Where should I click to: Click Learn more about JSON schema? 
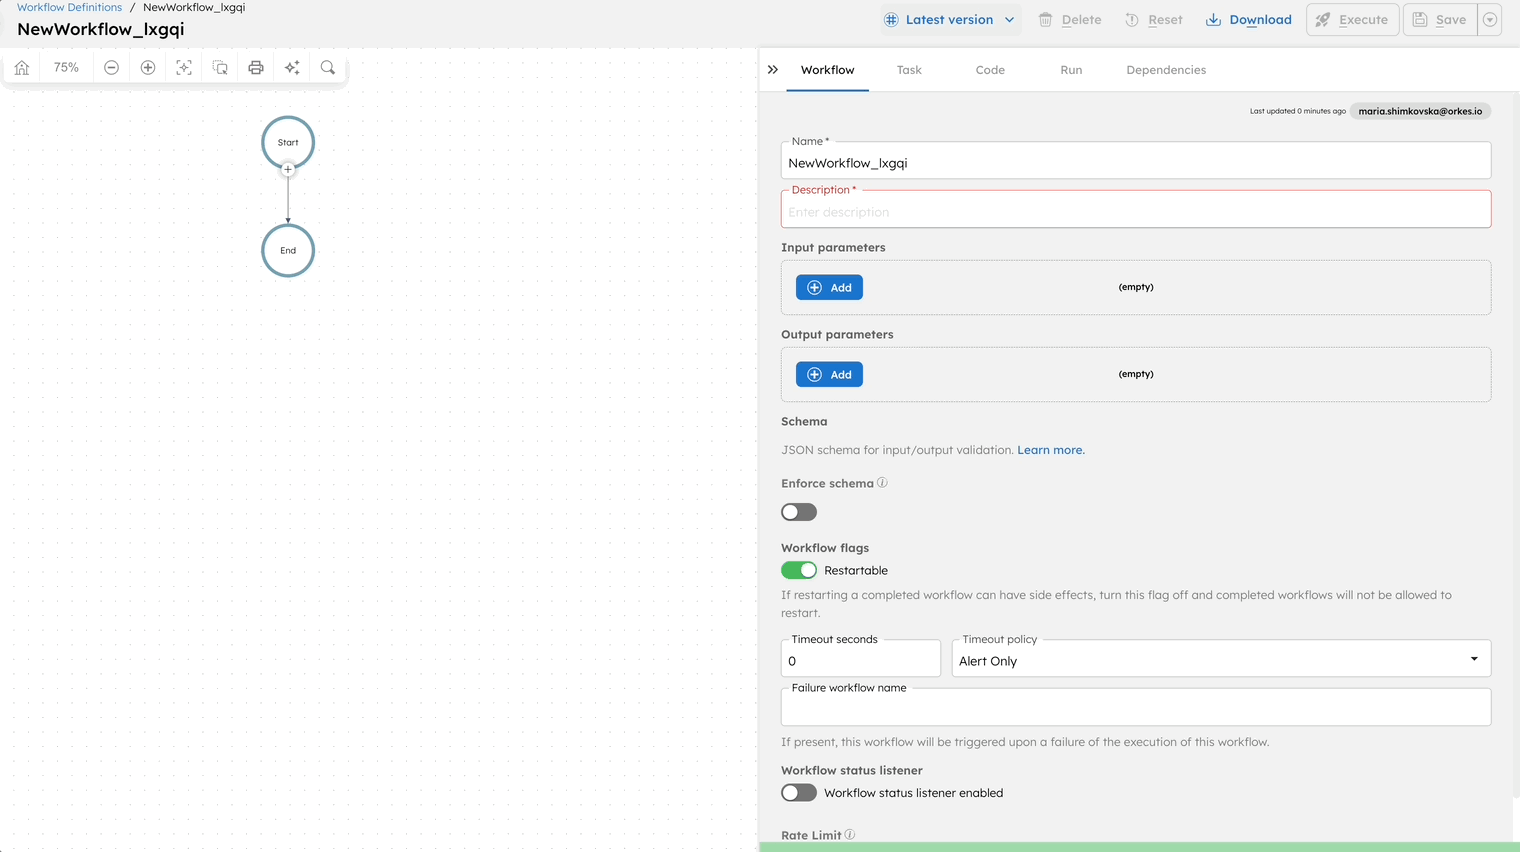(1050, 449)
